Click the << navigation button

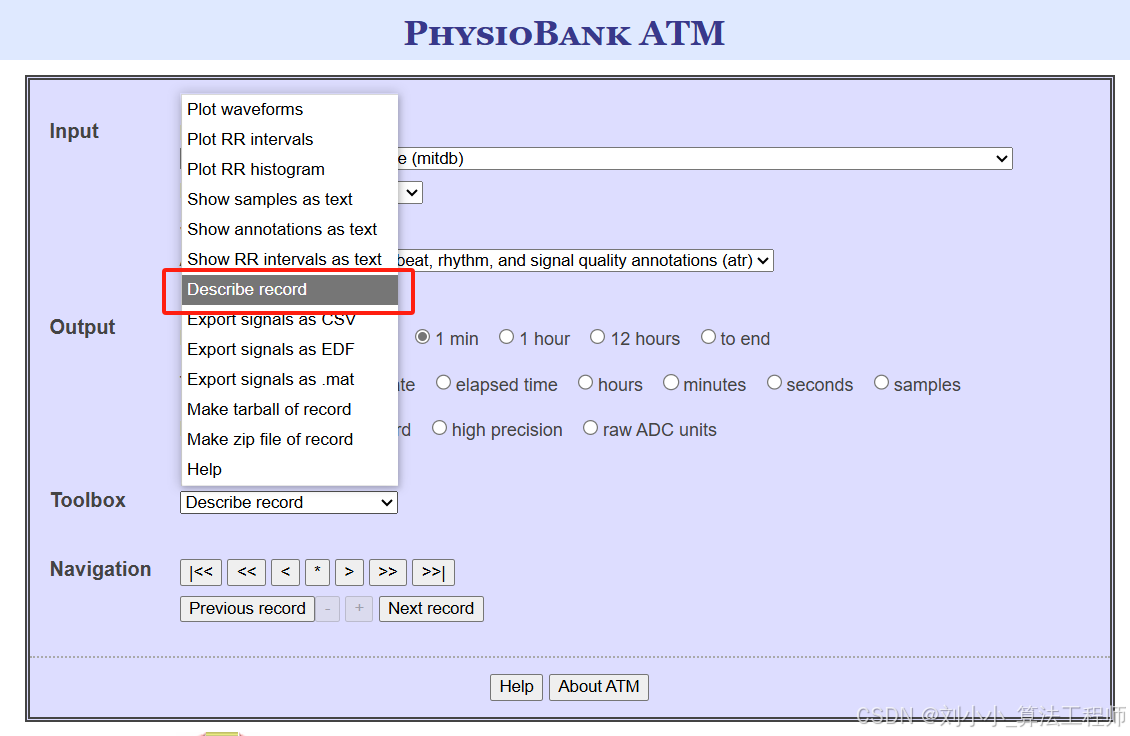pos(246,572)
